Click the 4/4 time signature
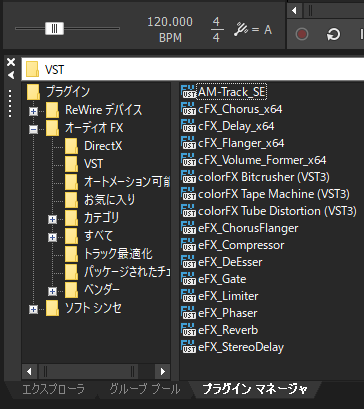The height and width of the screenshot is (409, 364). [x=216, y=29]
